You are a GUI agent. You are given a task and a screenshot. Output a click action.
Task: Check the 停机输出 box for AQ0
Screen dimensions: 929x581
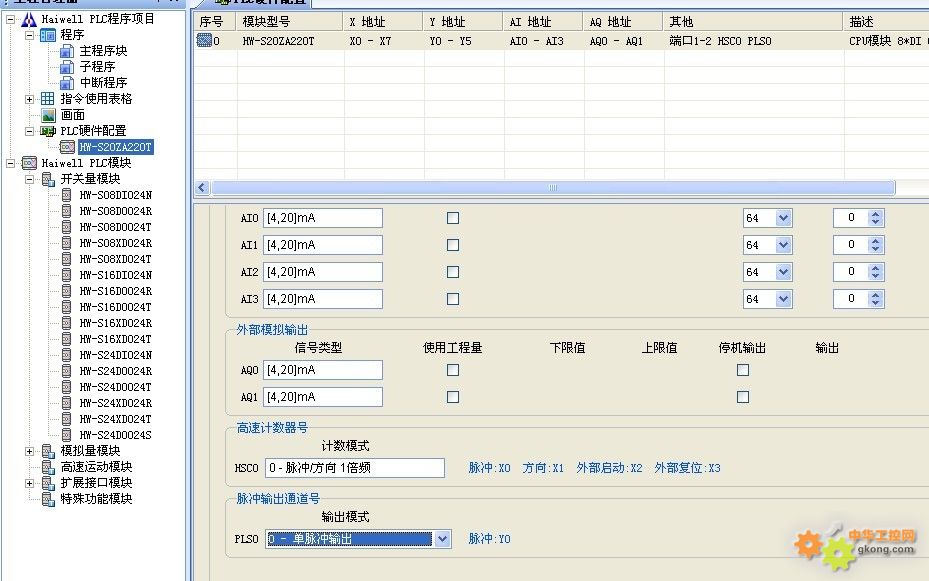pos(742,370)
